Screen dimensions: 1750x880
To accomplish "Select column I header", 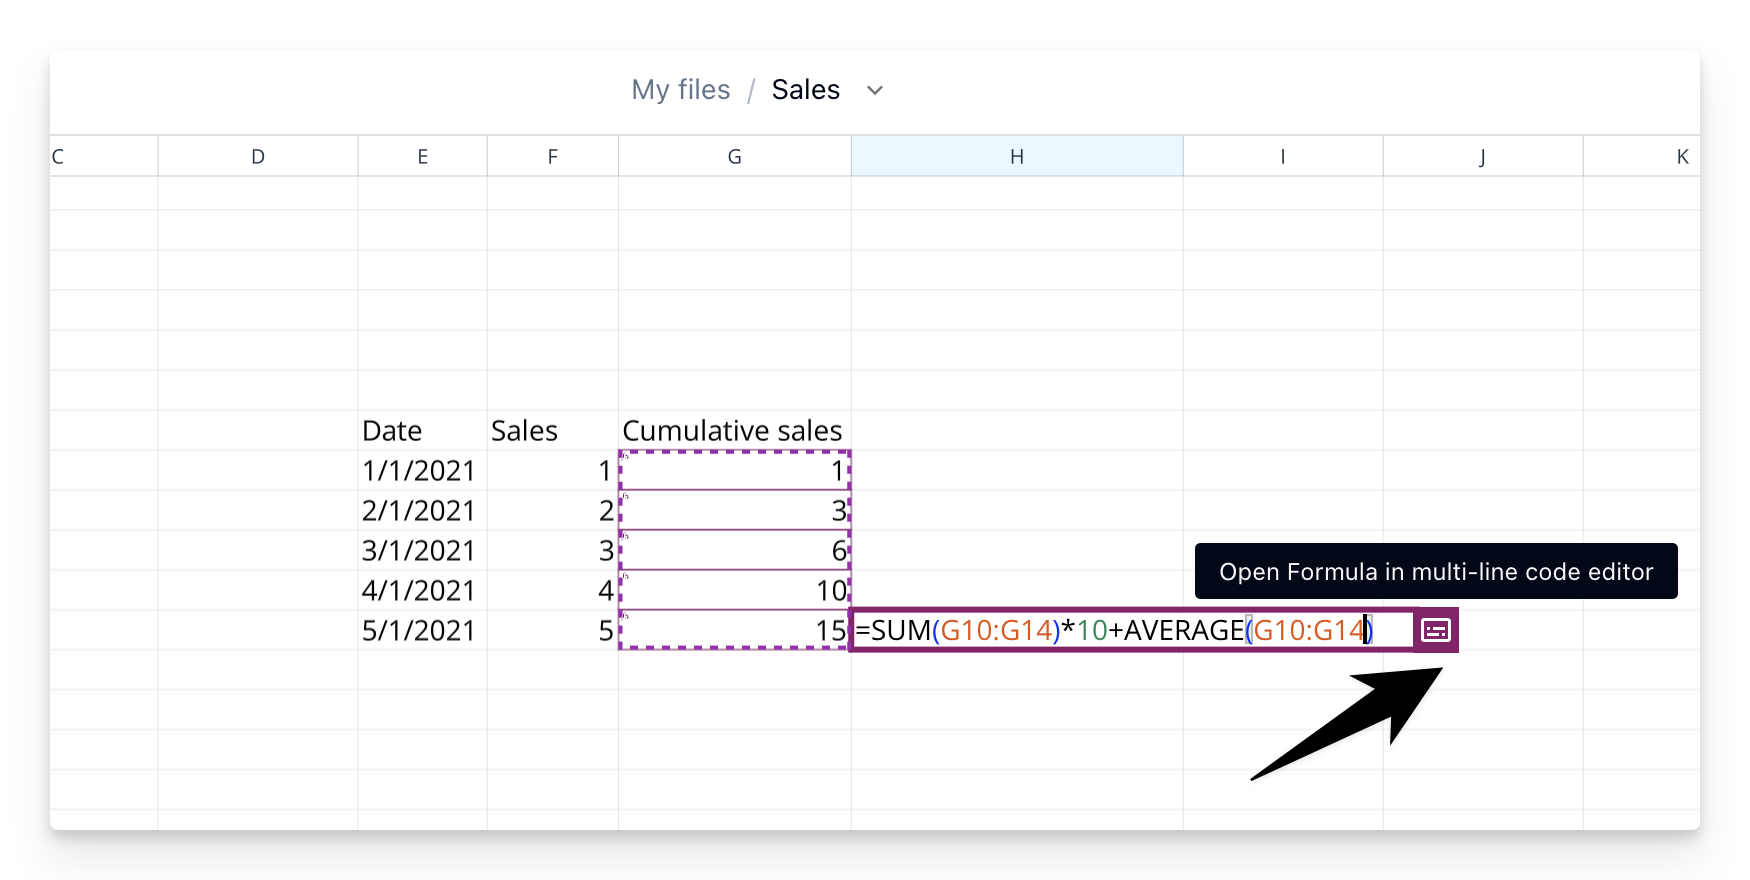I will coord(1282,156).
